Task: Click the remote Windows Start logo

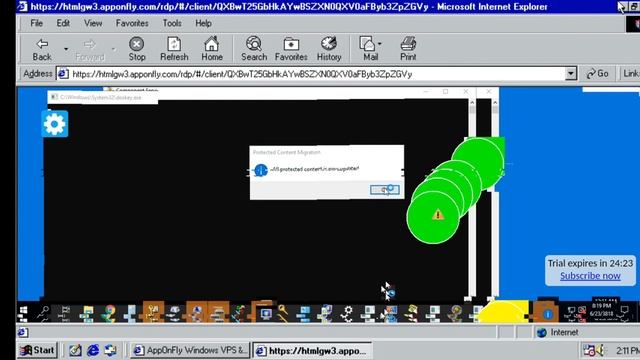Action: pyautogui.click(x=23, y=313)
